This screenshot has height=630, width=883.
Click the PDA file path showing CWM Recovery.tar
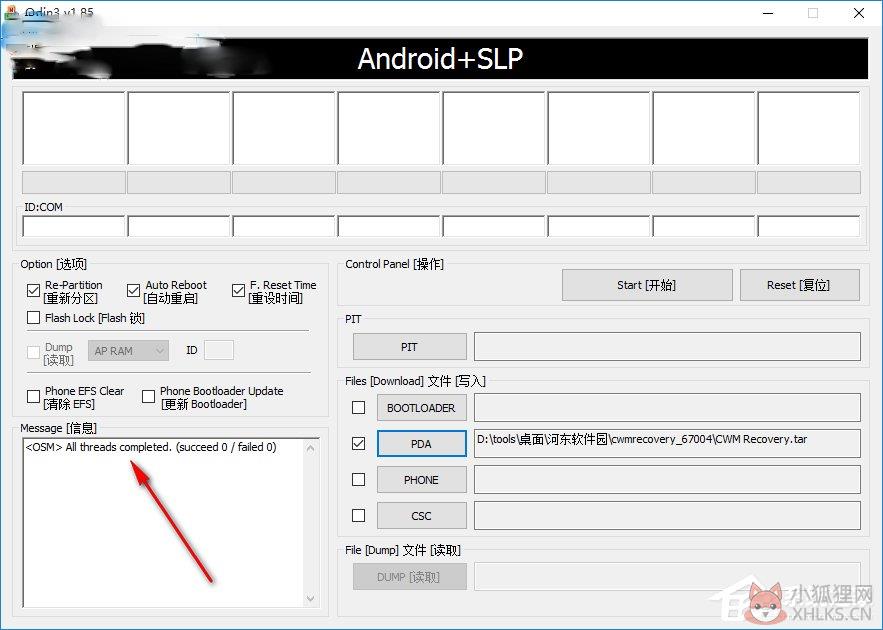point(667,444)
